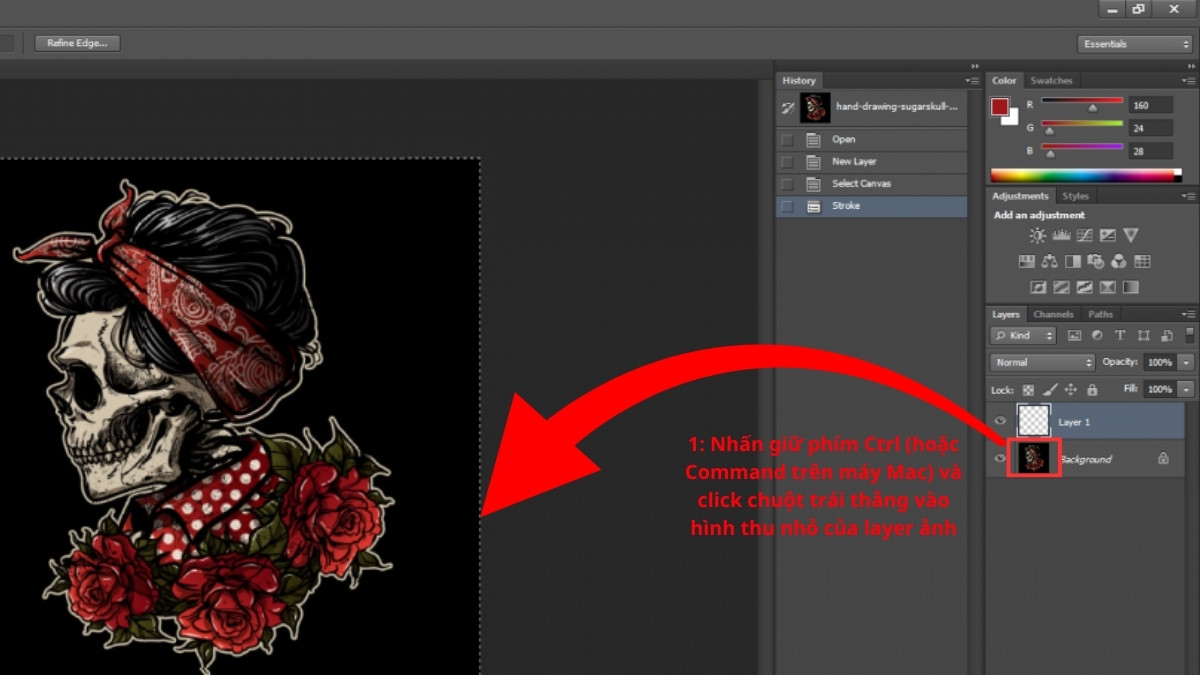Open the Kind filter type dropdown
This screenshot has width=1200, height=675.
pyautogui.click(x=1024, y=336)
